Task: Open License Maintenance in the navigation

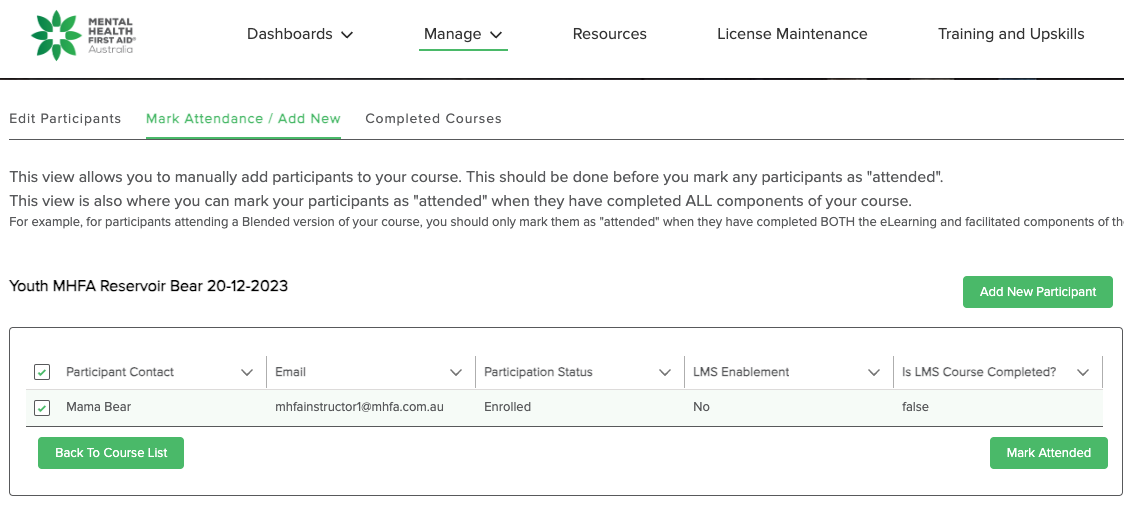Action: pos(792,34)
